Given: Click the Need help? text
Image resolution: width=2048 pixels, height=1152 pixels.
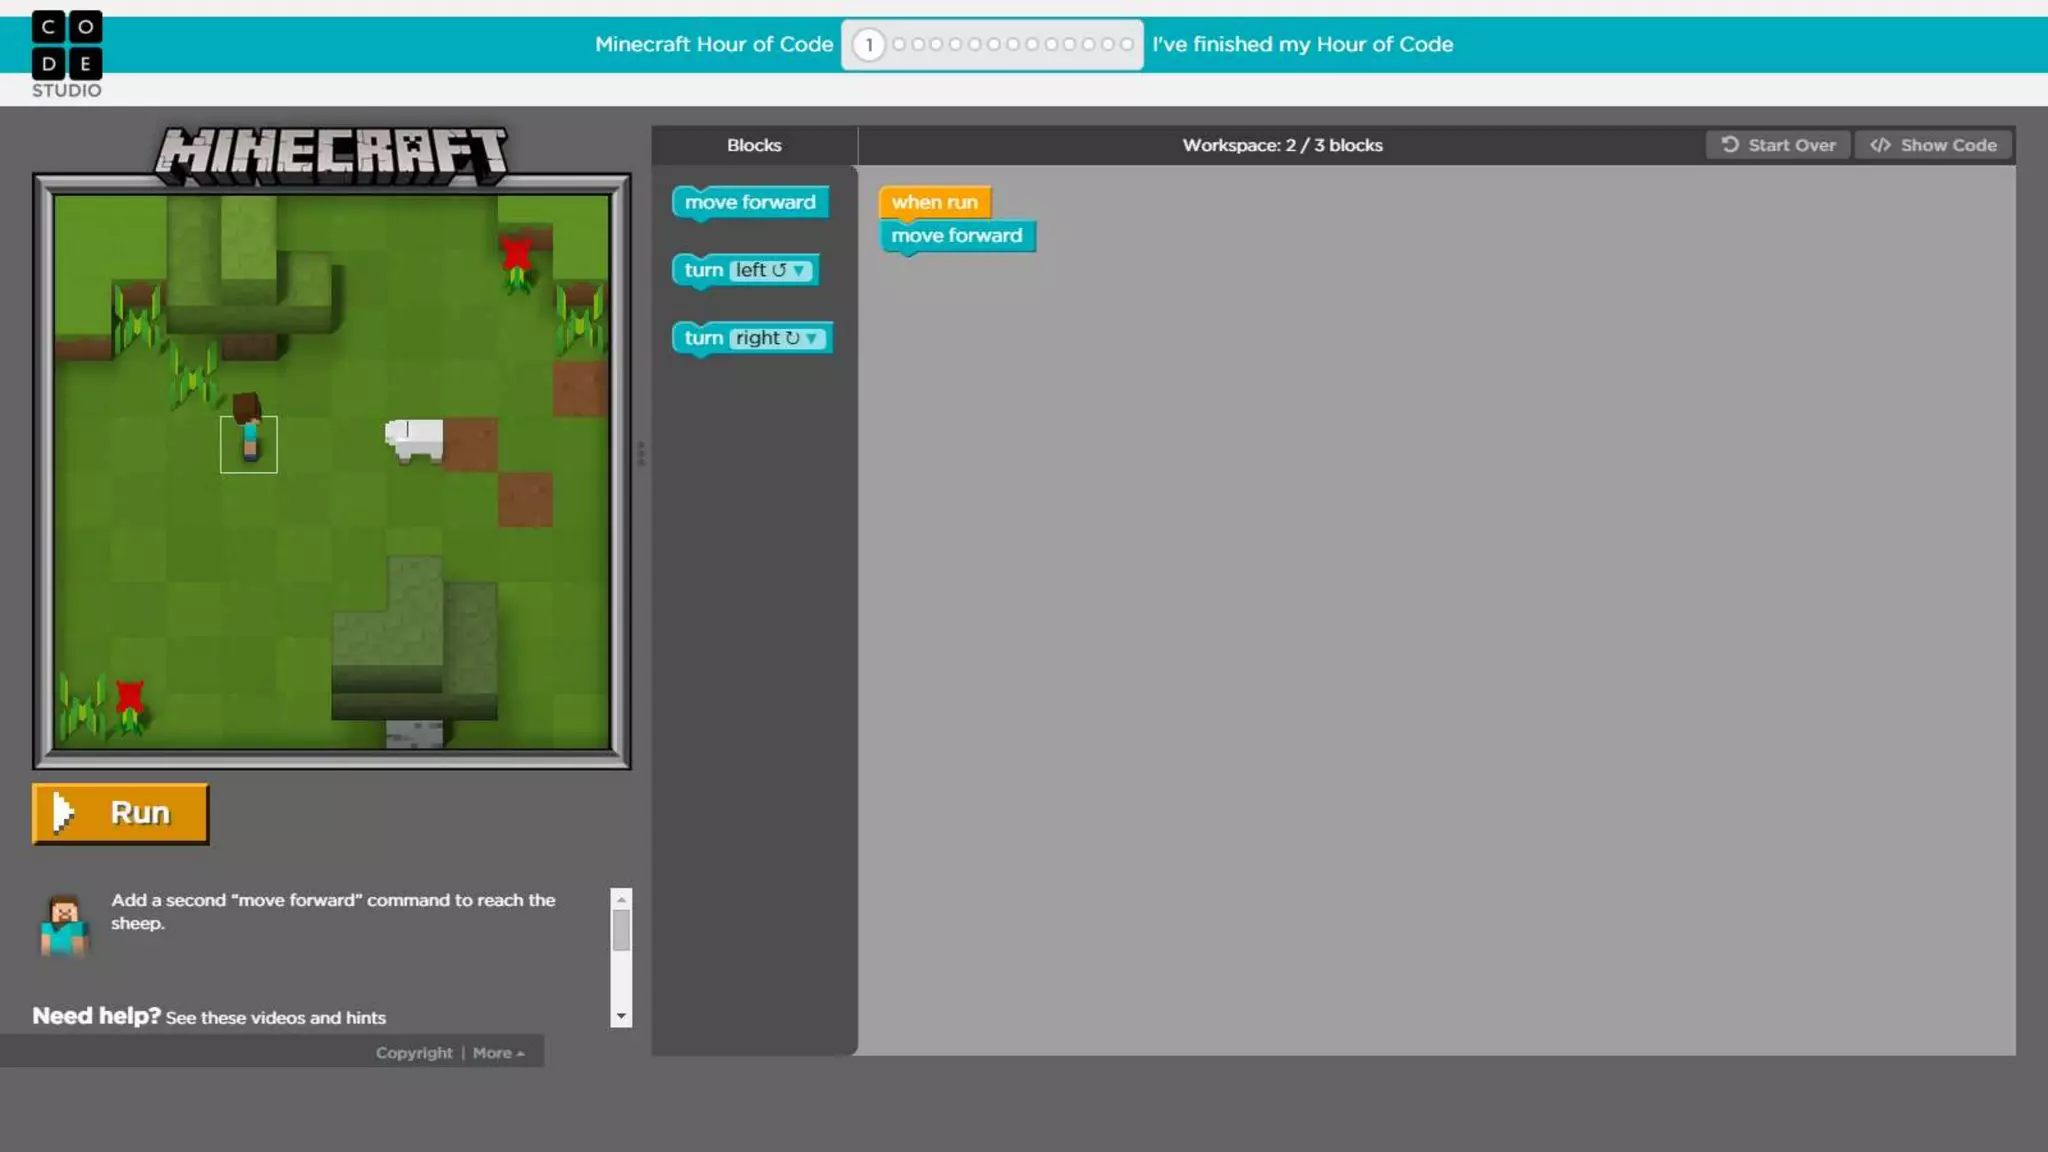Looking at the screenshot, I should click(x=96, y=1016).
